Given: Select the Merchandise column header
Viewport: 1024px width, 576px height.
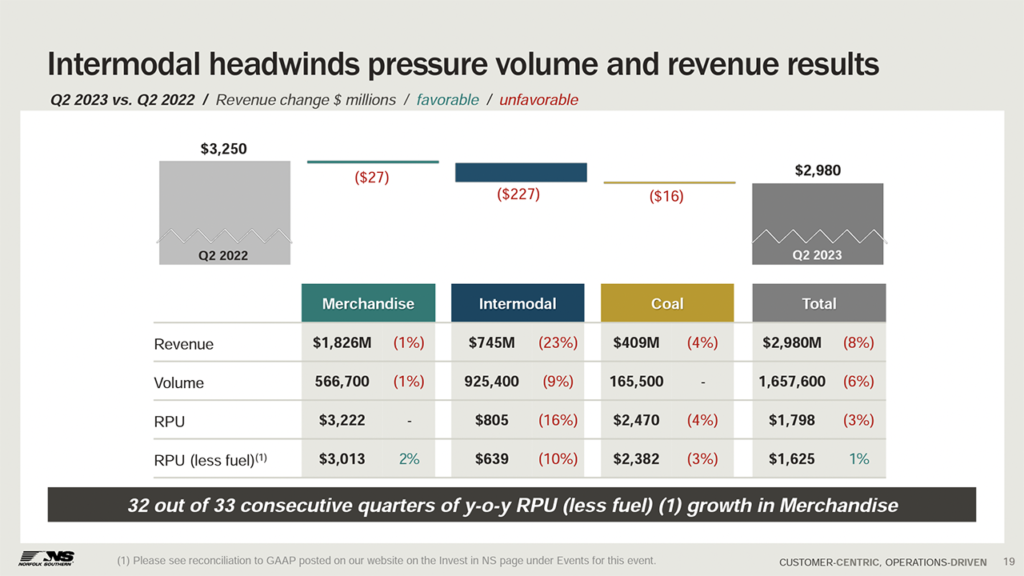Looking at the screenshot, I should (367, 303).
